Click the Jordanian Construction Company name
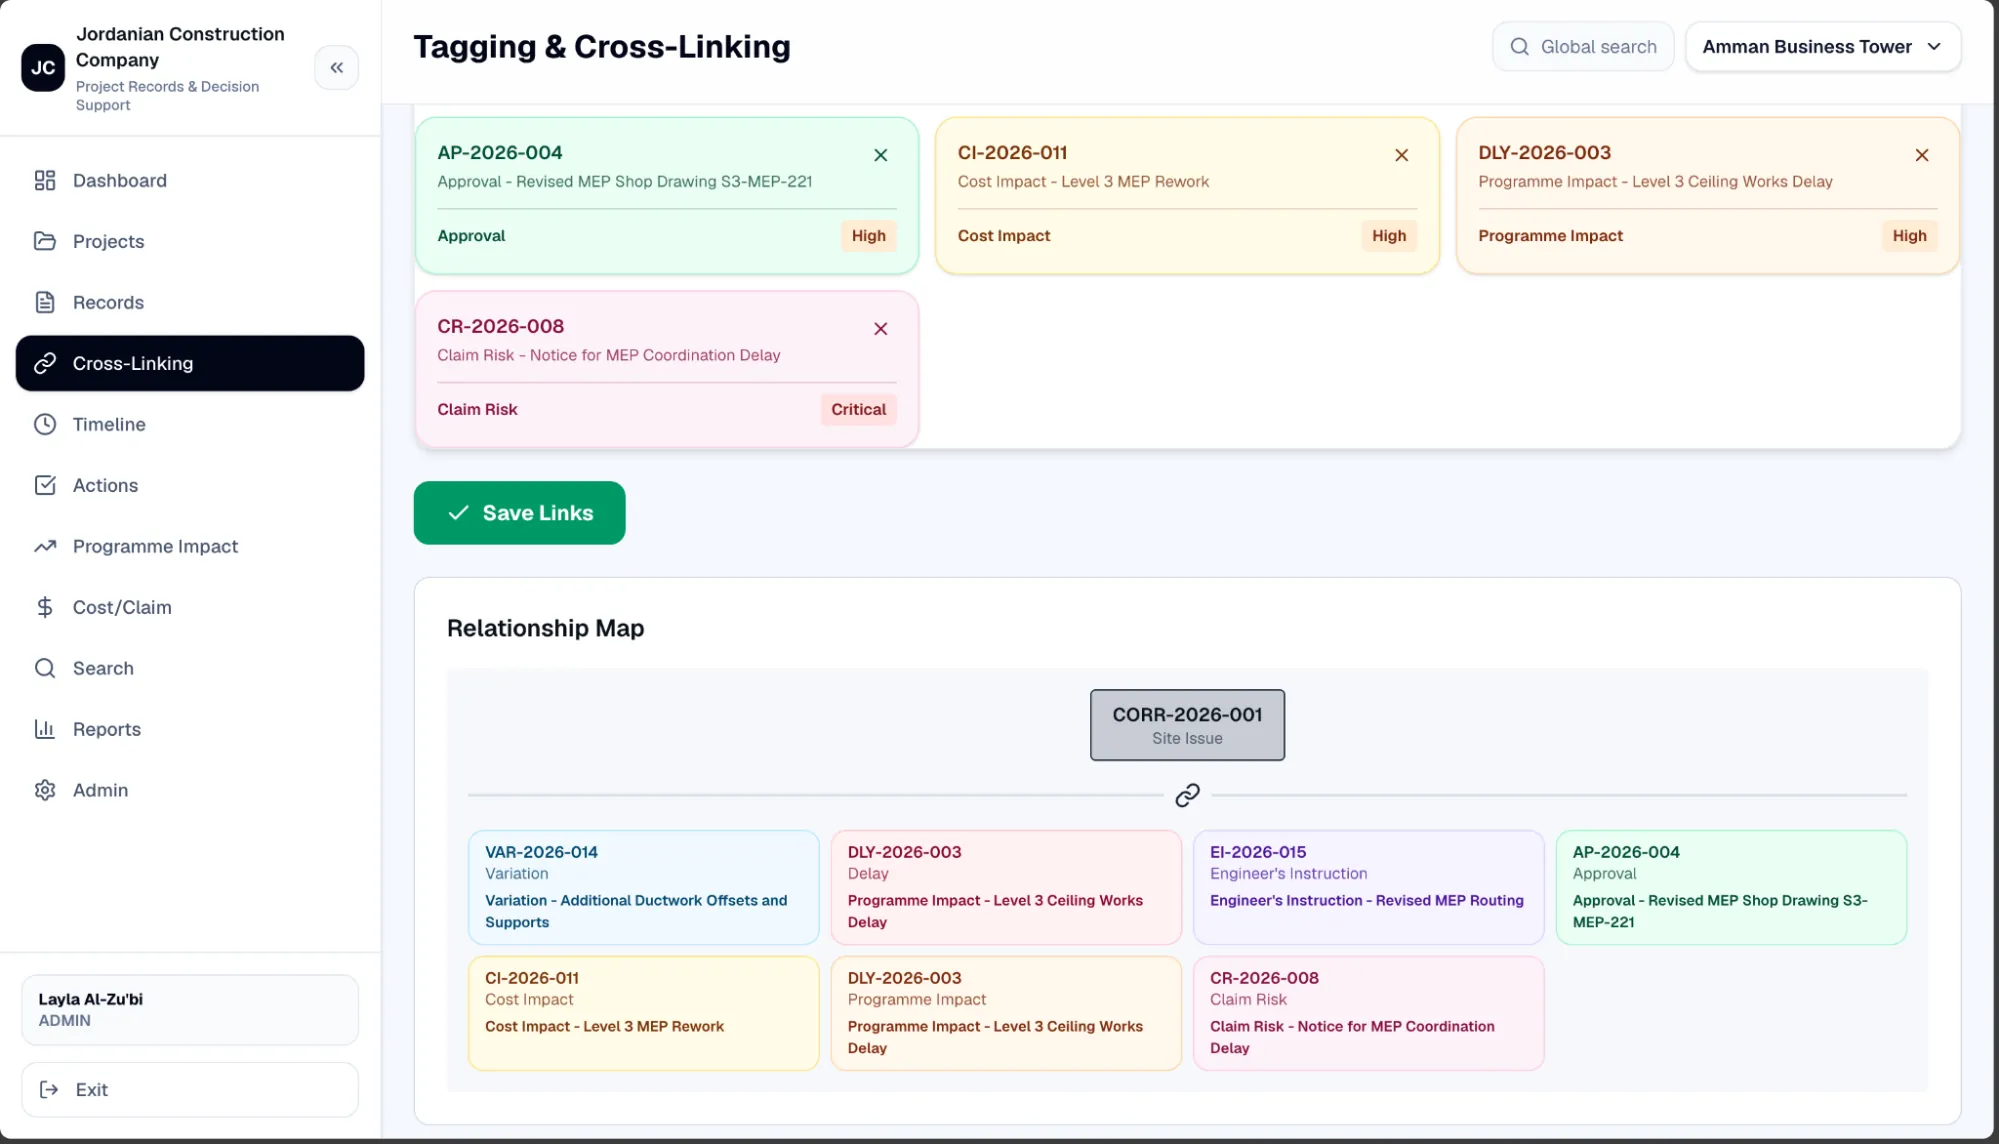 [x=180, y=47]
